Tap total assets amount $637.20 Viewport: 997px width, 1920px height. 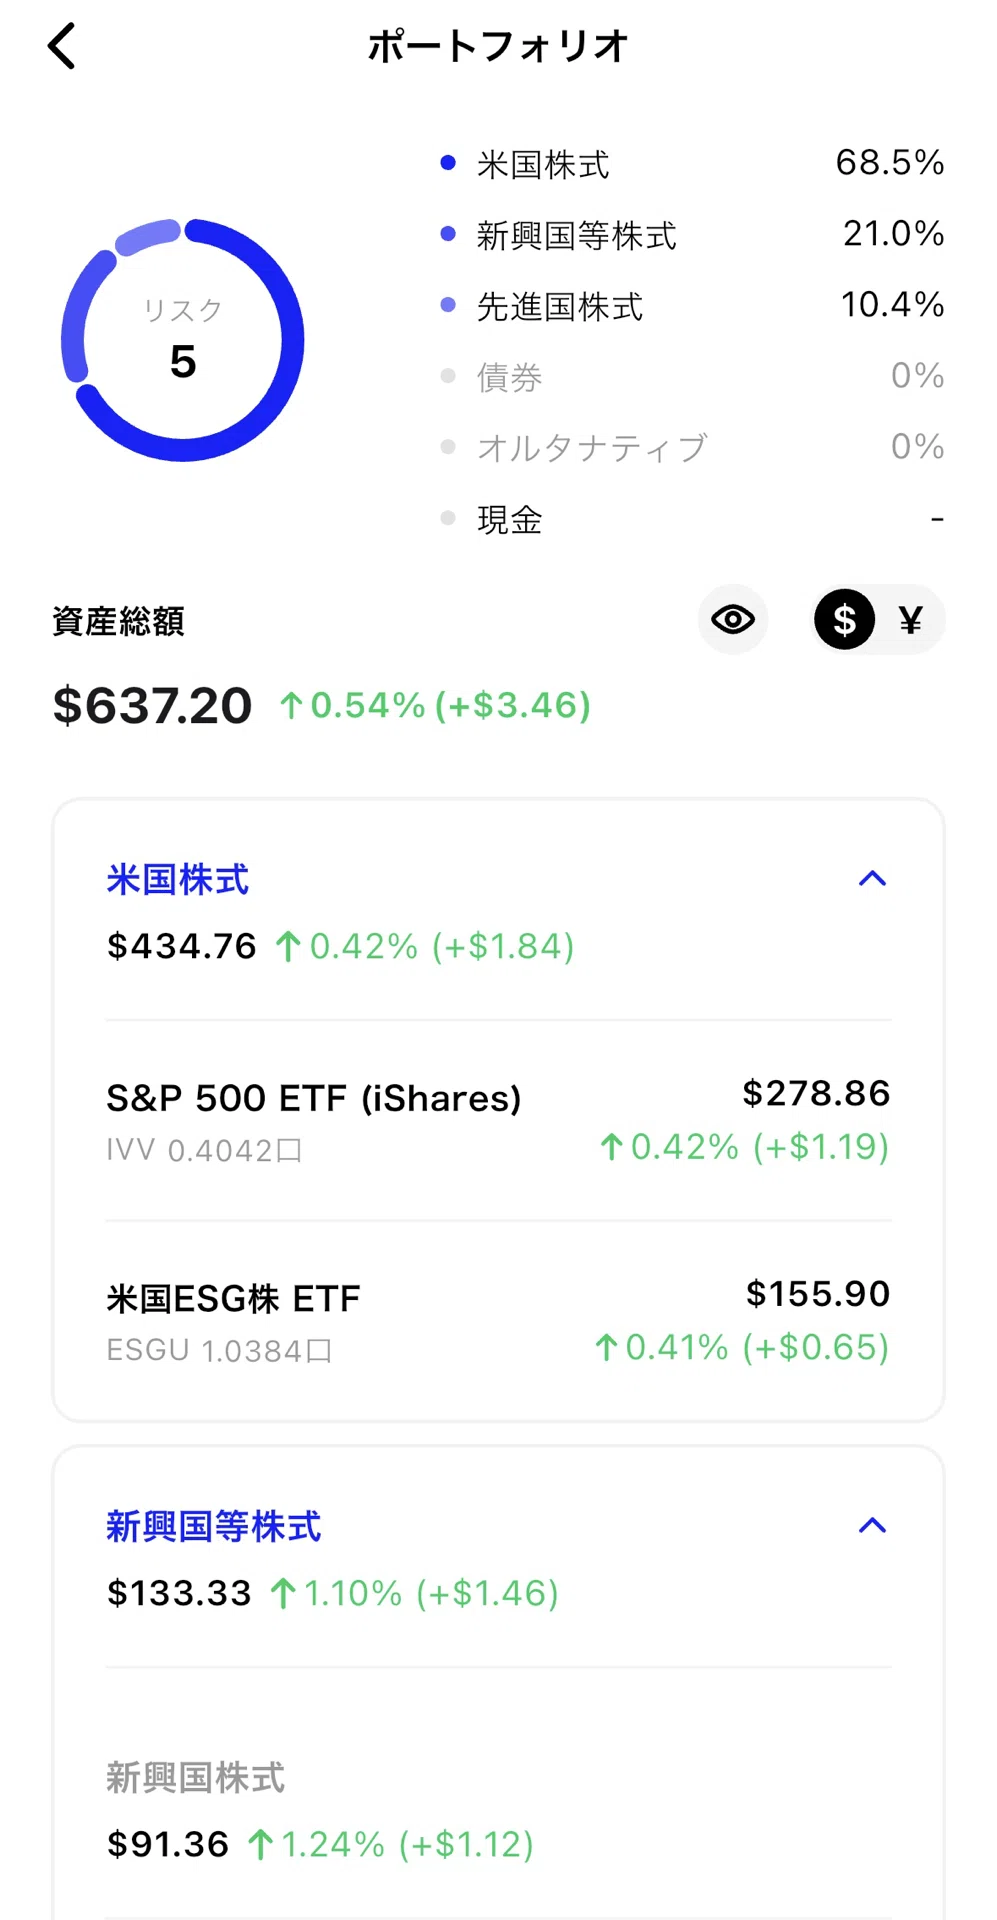click(152, 706)
